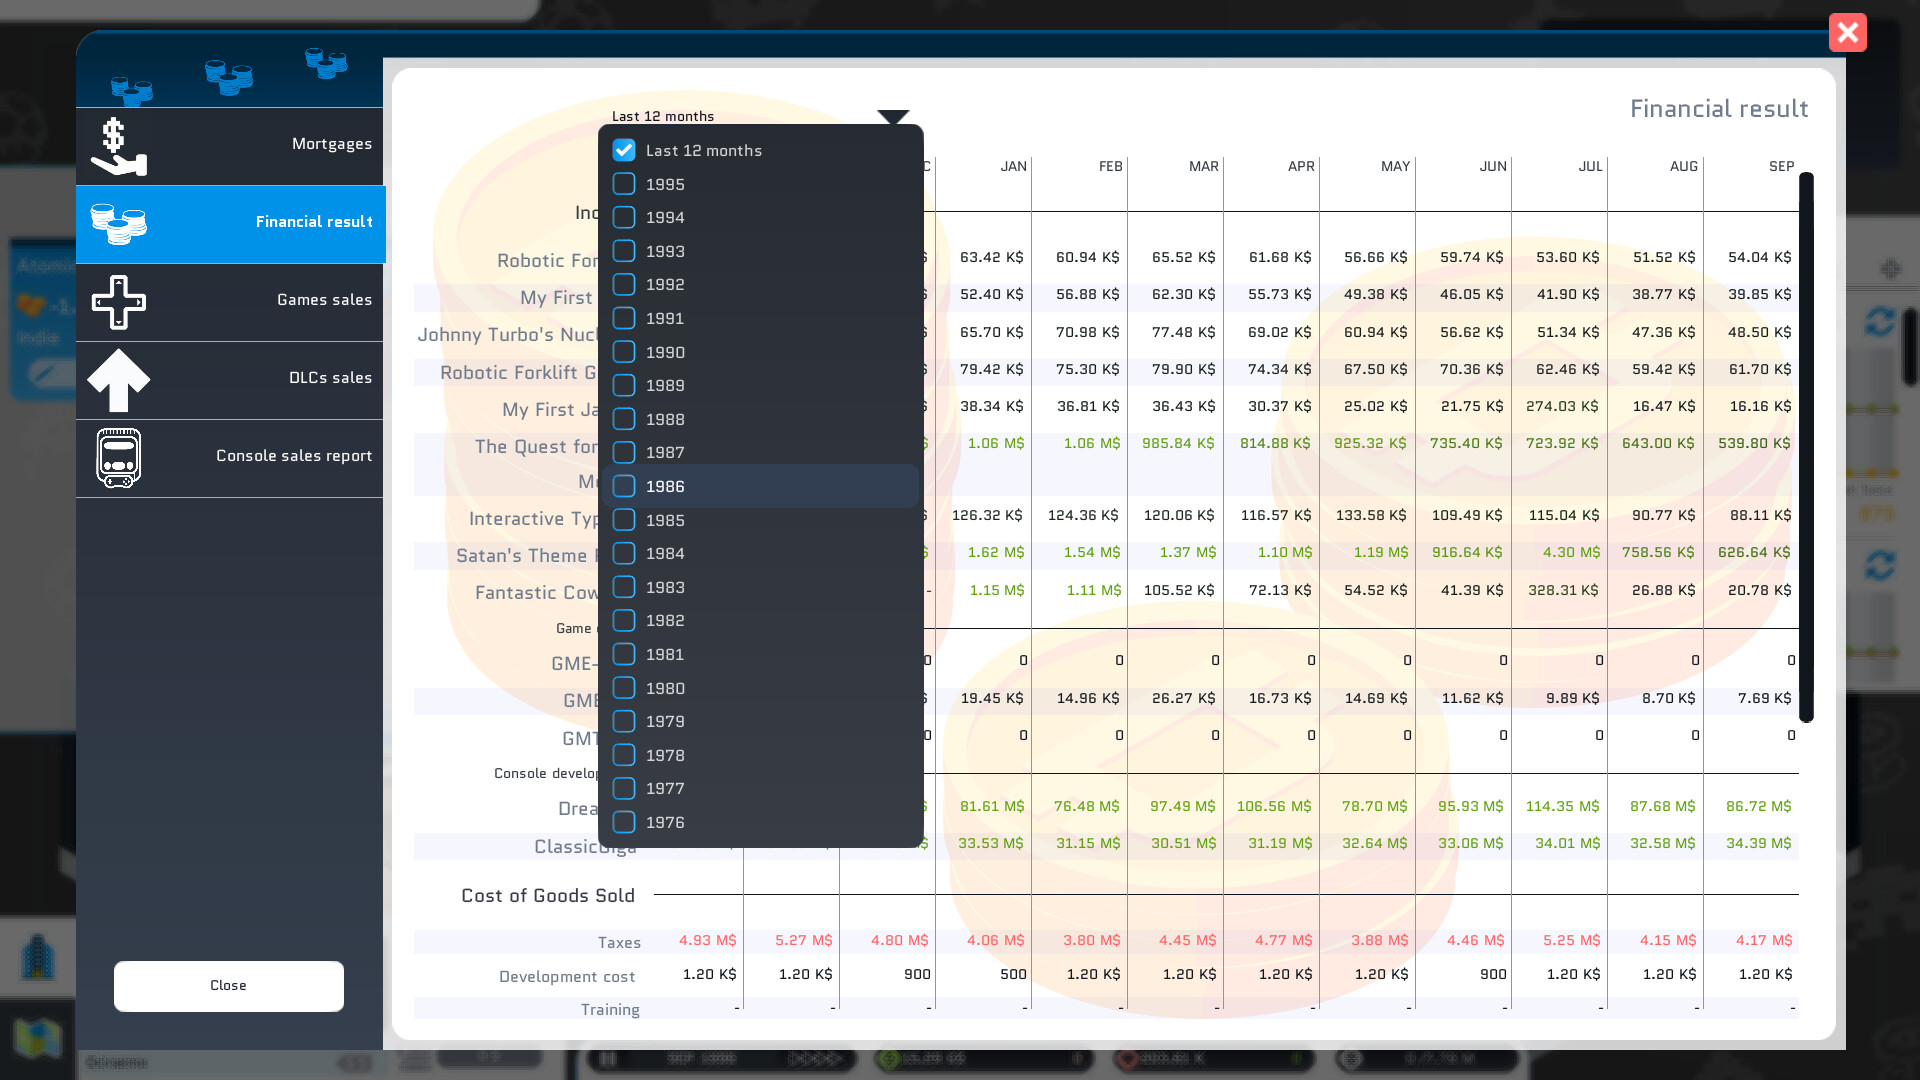The width and height of the screenshot is (1920, 1080).
Task: Pick 1981 in the year dropdown list
Action: point(665,654)
